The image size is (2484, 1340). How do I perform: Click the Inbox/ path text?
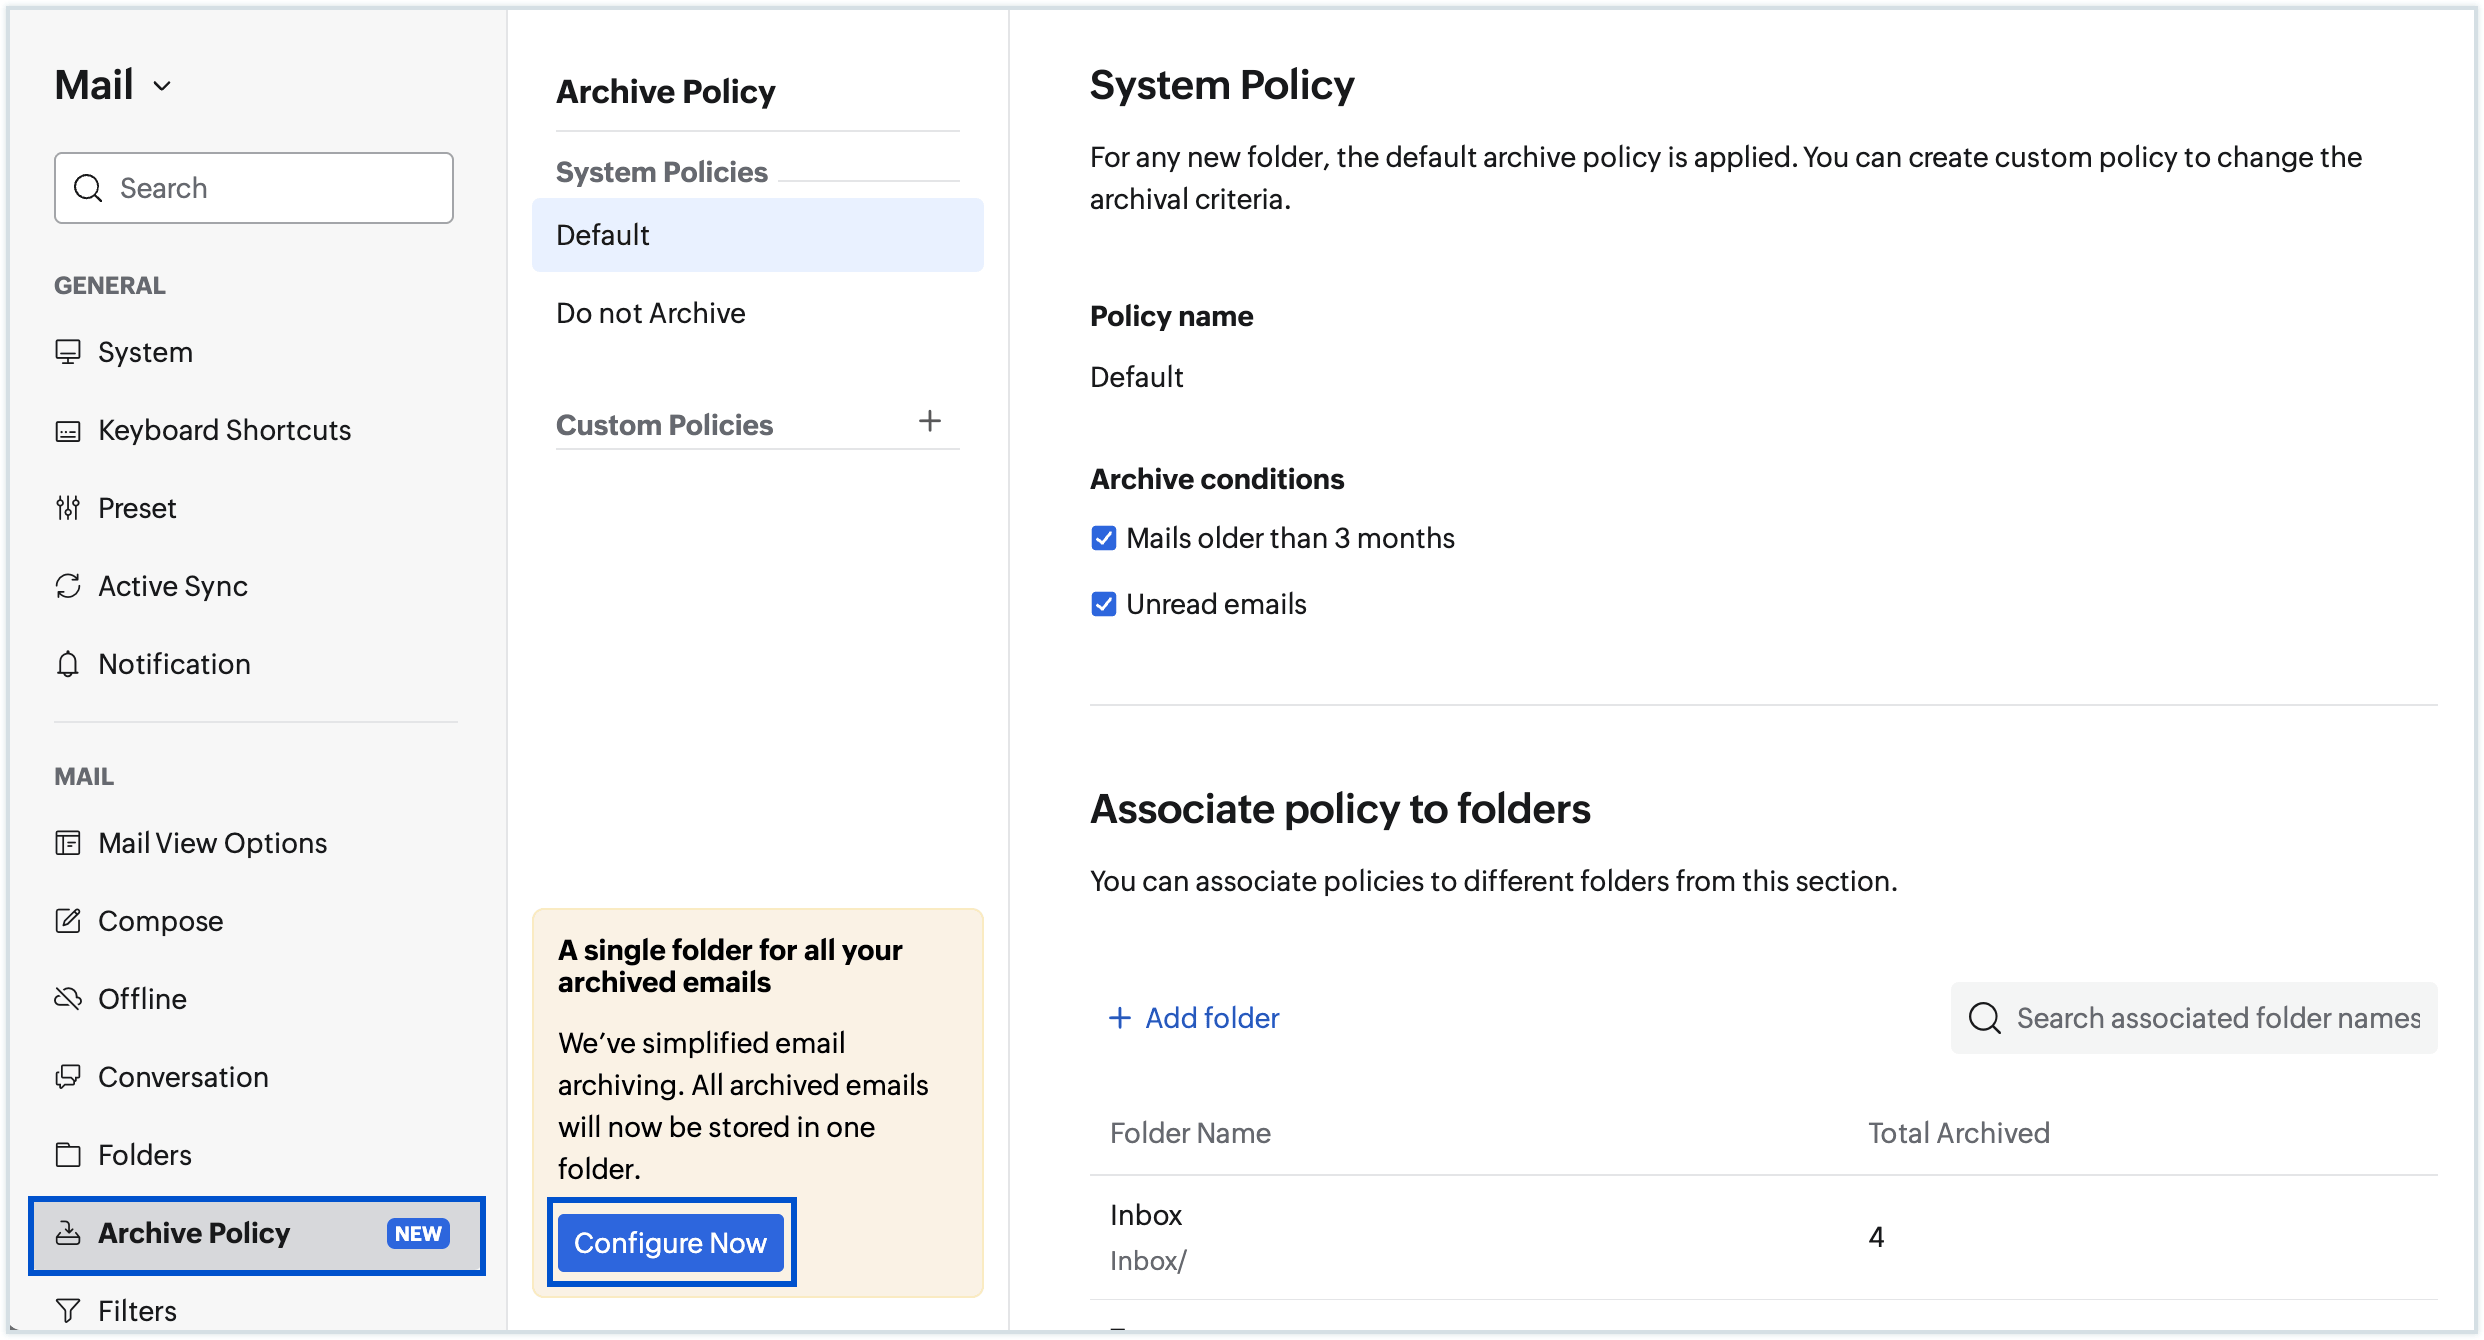(1148, 1261)
